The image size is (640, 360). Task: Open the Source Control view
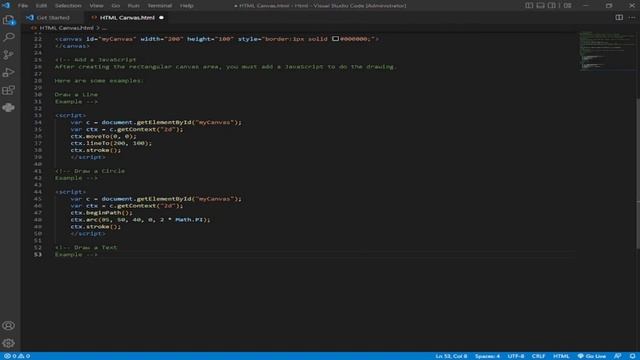(x=9, y=55)
